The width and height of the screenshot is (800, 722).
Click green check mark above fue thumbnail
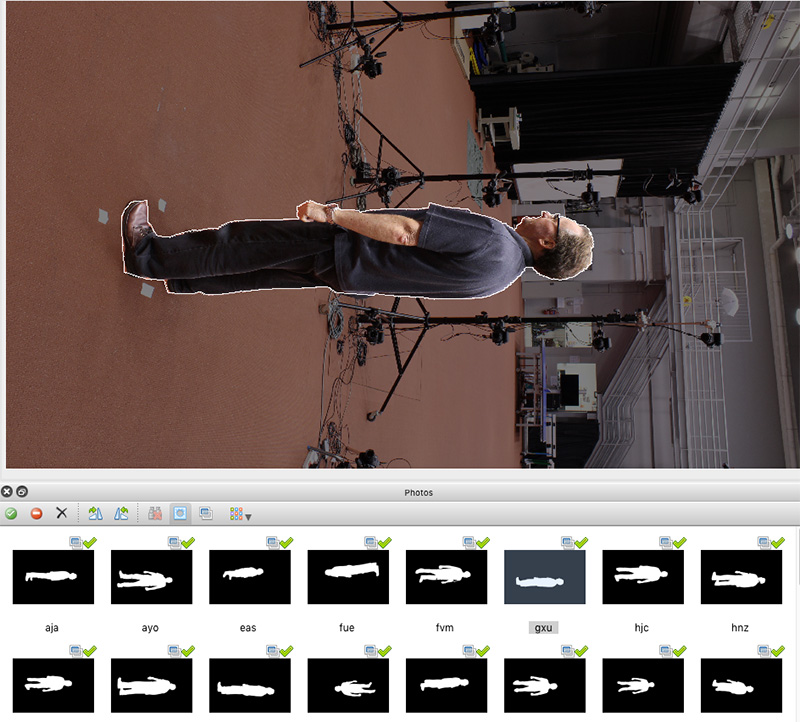(384, 542)
